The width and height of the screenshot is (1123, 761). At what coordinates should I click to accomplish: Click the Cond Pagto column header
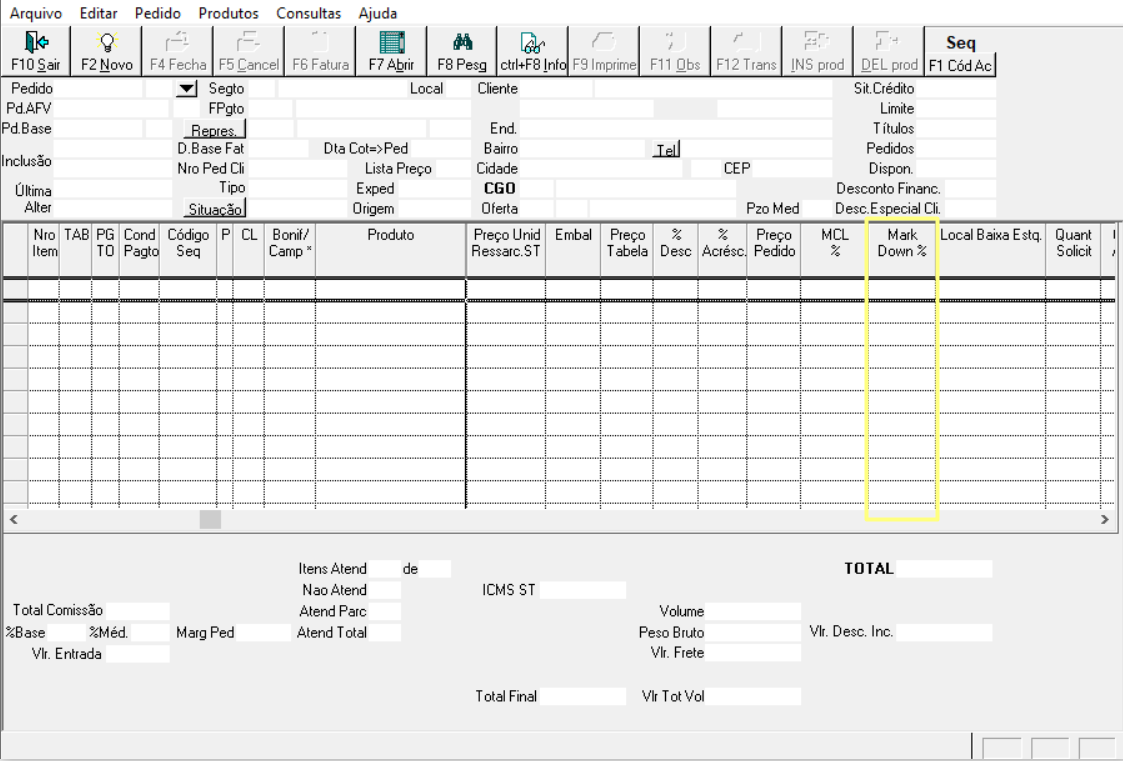[x=140, y=249]
